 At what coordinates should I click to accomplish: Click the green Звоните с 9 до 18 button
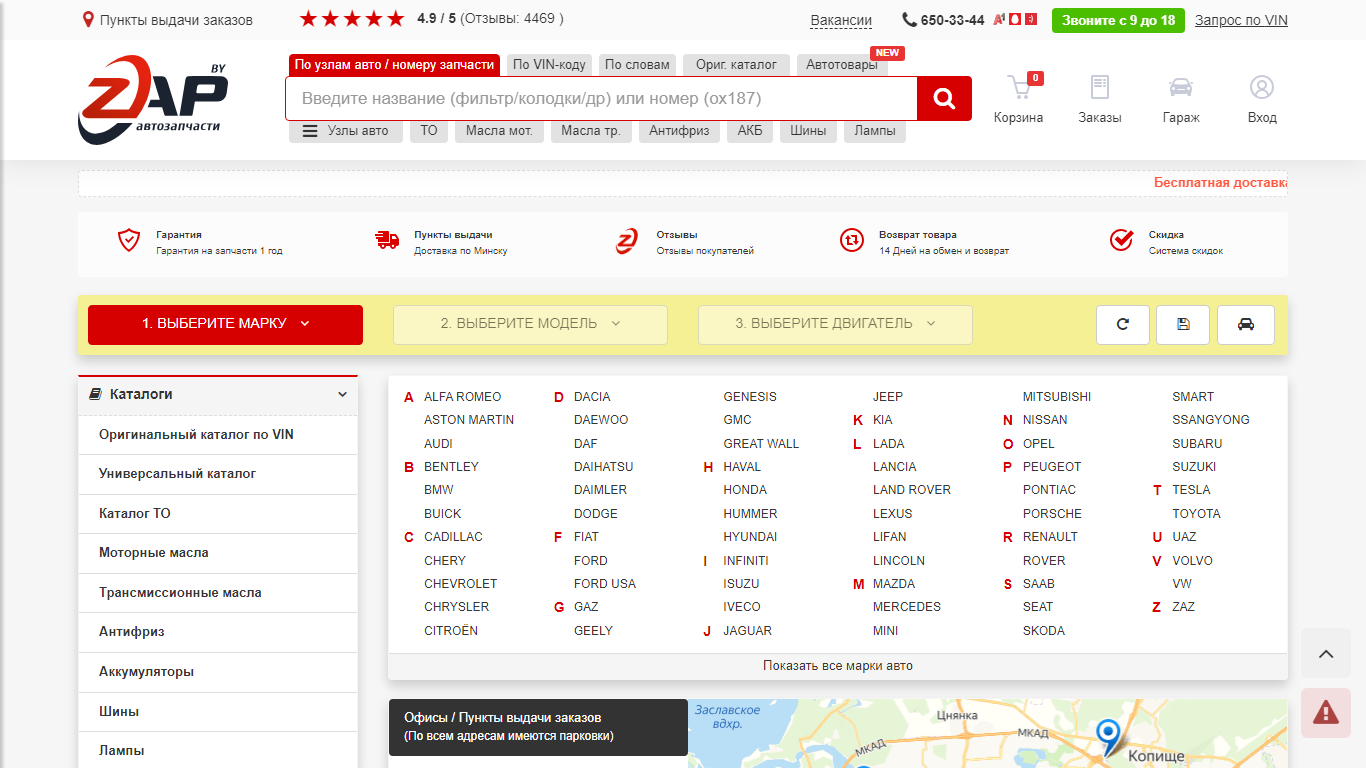coord(1118,20)
